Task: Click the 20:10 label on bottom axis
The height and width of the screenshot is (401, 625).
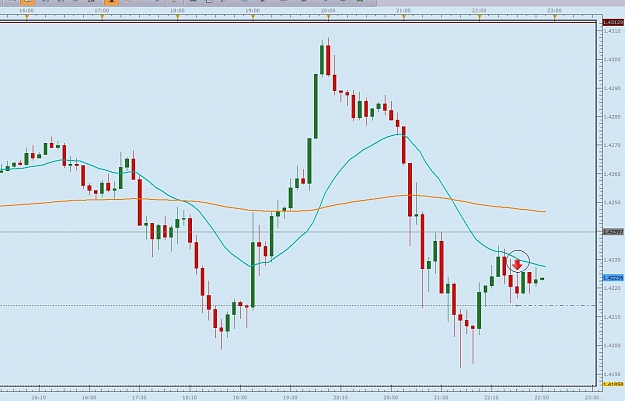Action: click(x=340, y=397)
